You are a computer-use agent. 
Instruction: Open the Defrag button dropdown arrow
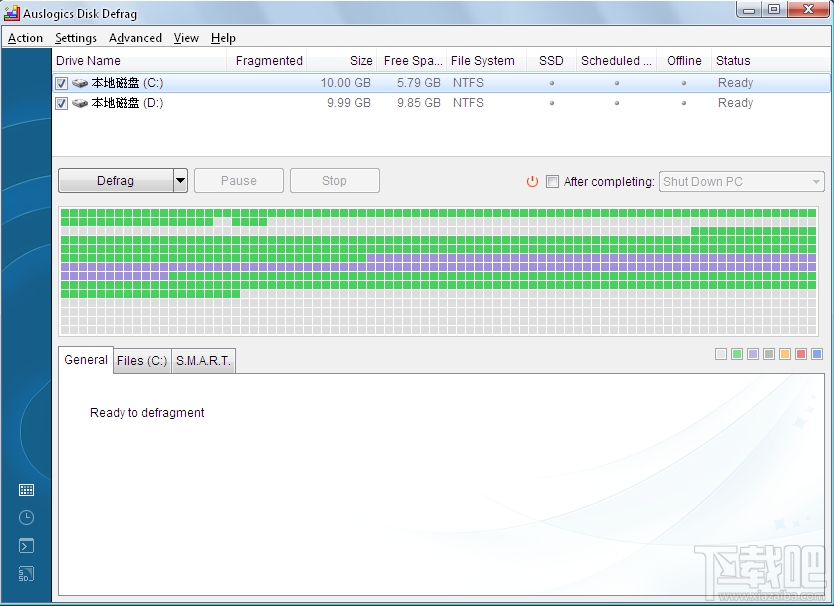tap(178, 180)
